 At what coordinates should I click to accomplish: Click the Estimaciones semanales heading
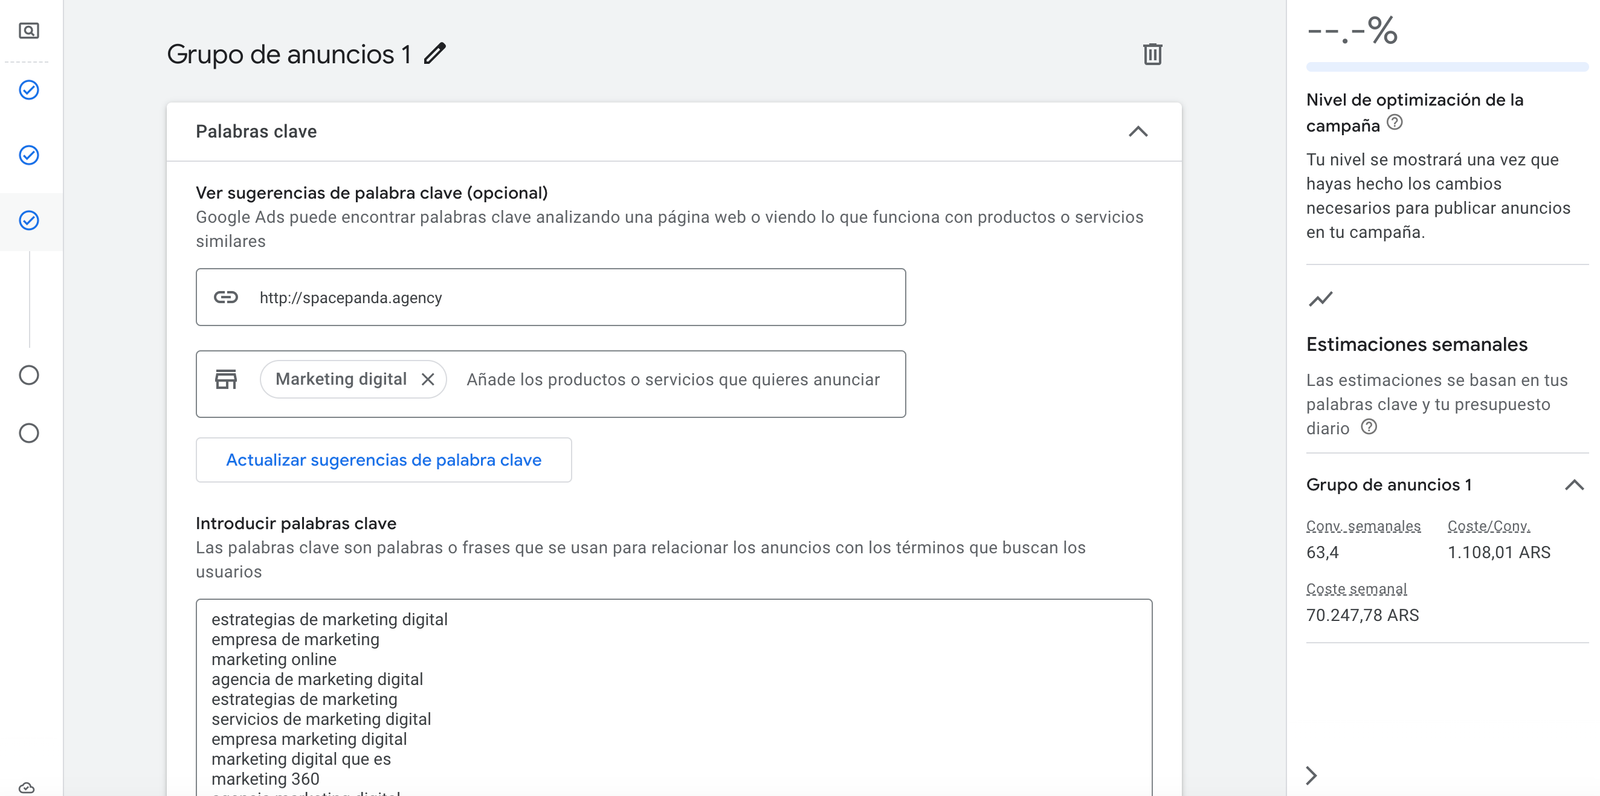coord(1417,344)
